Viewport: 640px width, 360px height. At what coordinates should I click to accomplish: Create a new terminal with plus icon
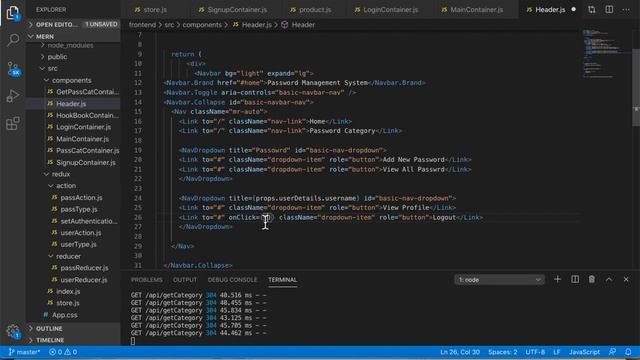pyautogui.click(x=557, y=280)
